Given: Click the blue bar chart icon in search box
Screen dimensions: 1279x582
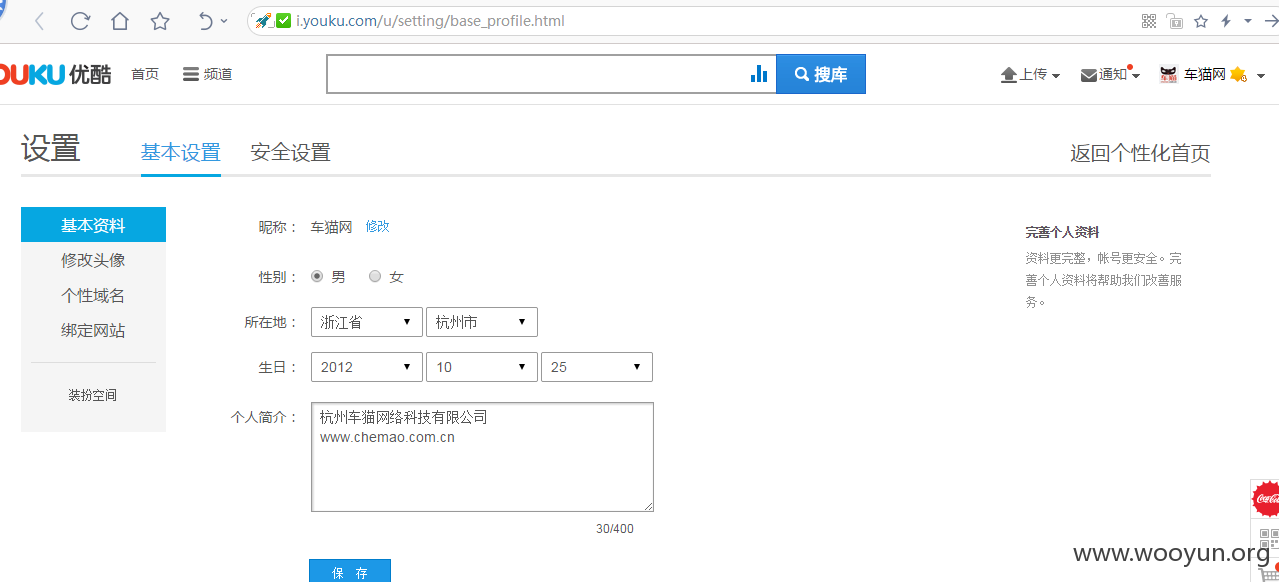Looking at the screenshot, I should [x=759, y=74].
